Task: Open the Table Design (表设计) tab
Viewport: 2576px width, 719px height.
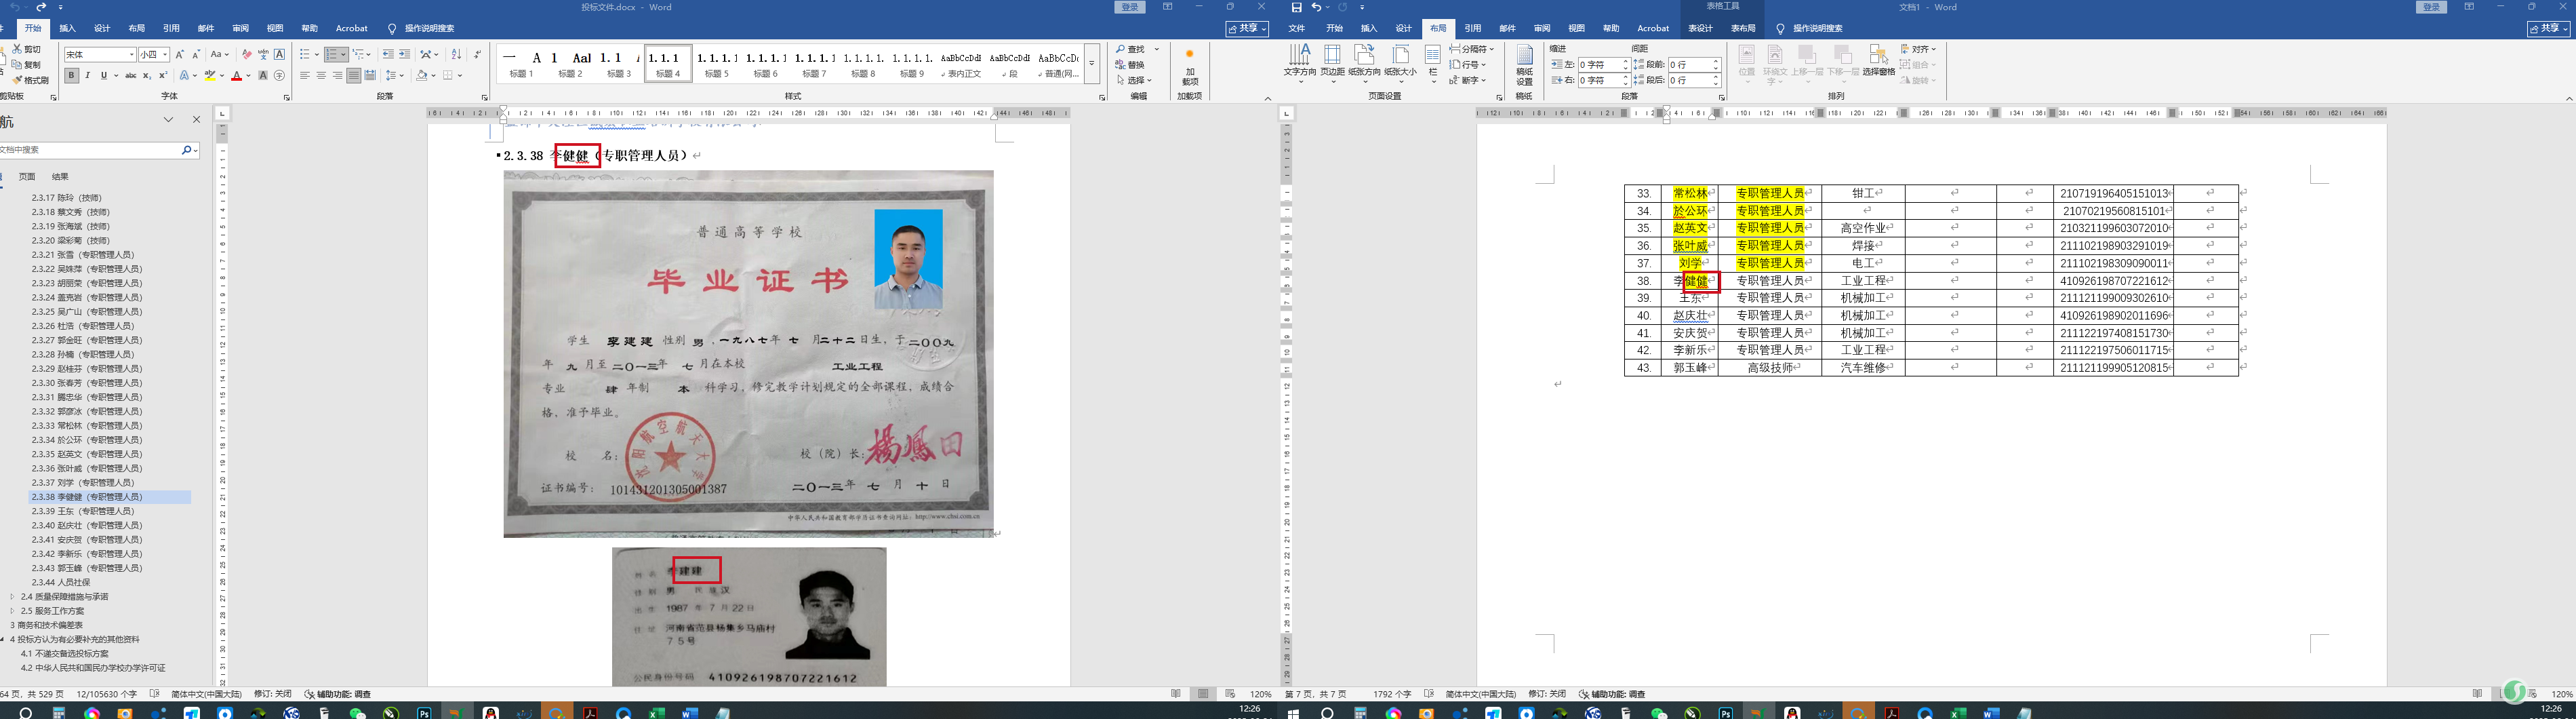Action: tap(1701, 28)
